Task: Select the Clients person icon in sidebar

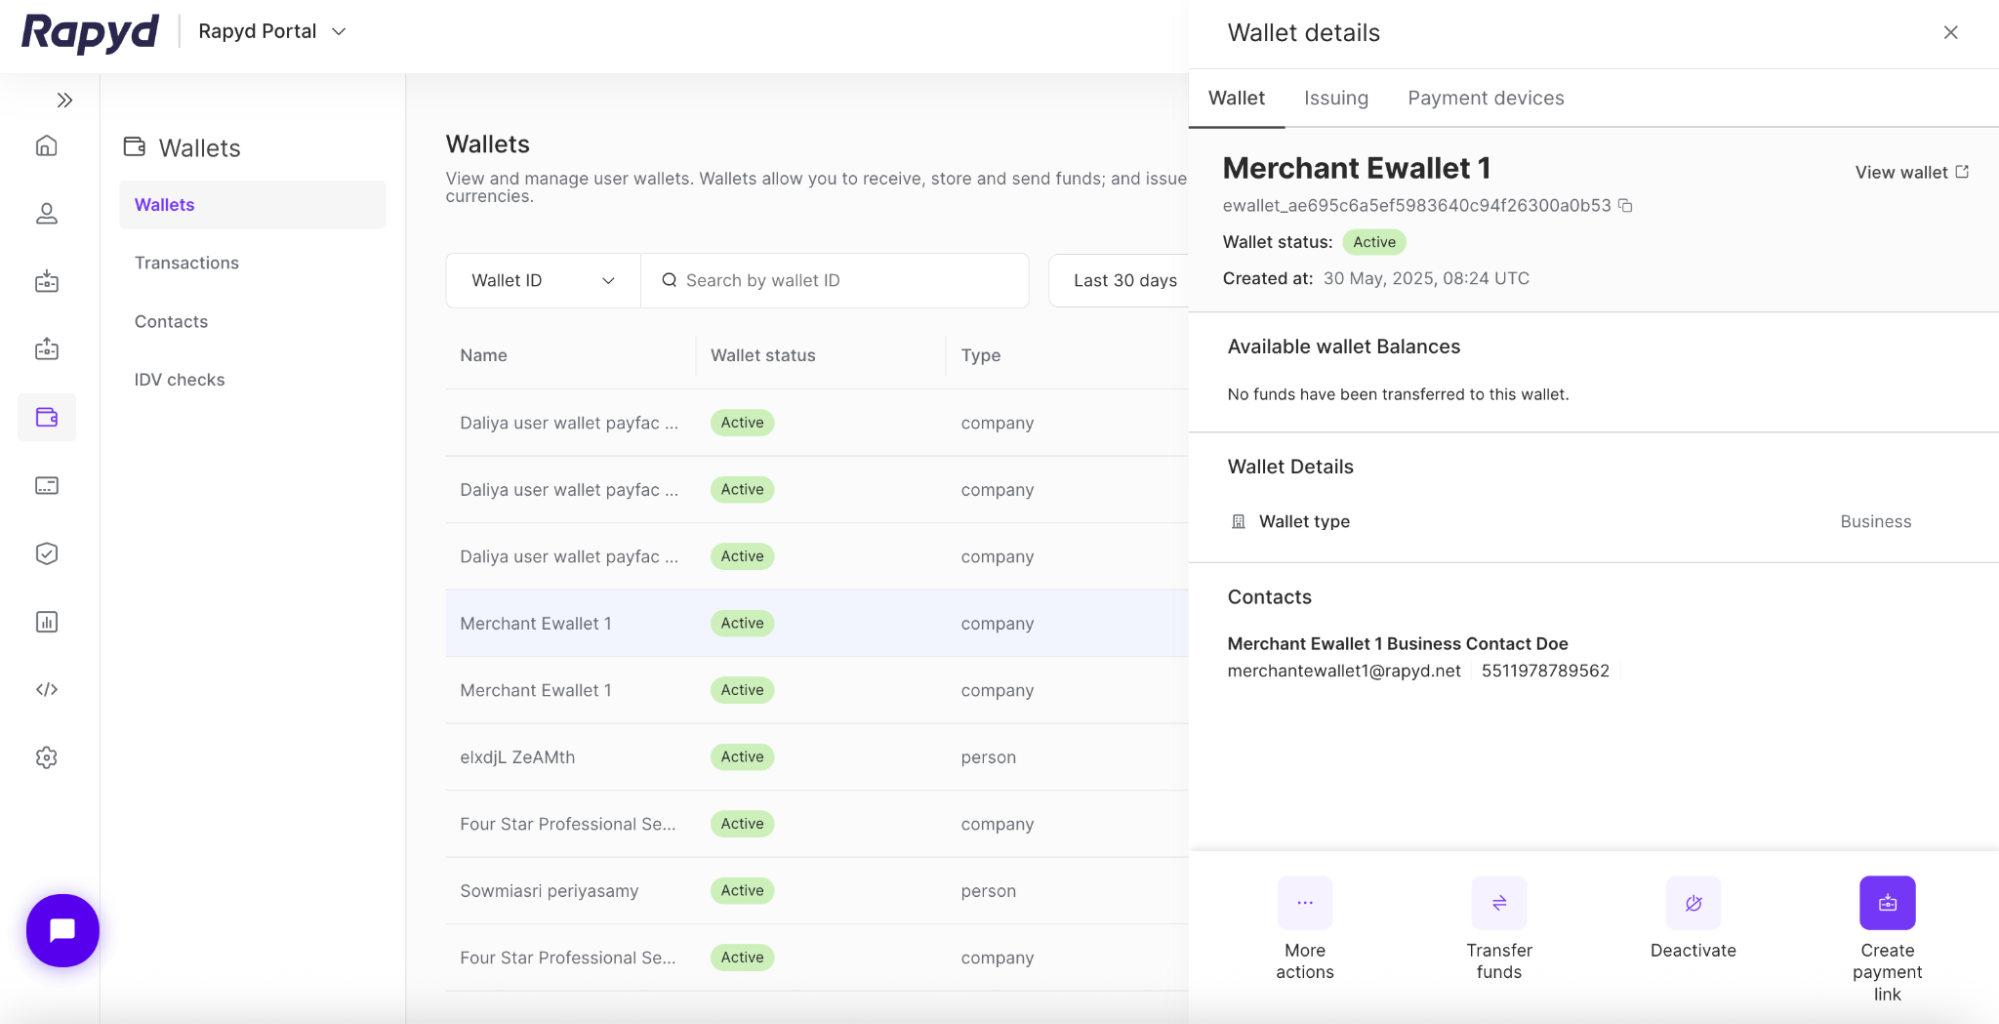Action: pyautogui.click(x=46, y=213)
